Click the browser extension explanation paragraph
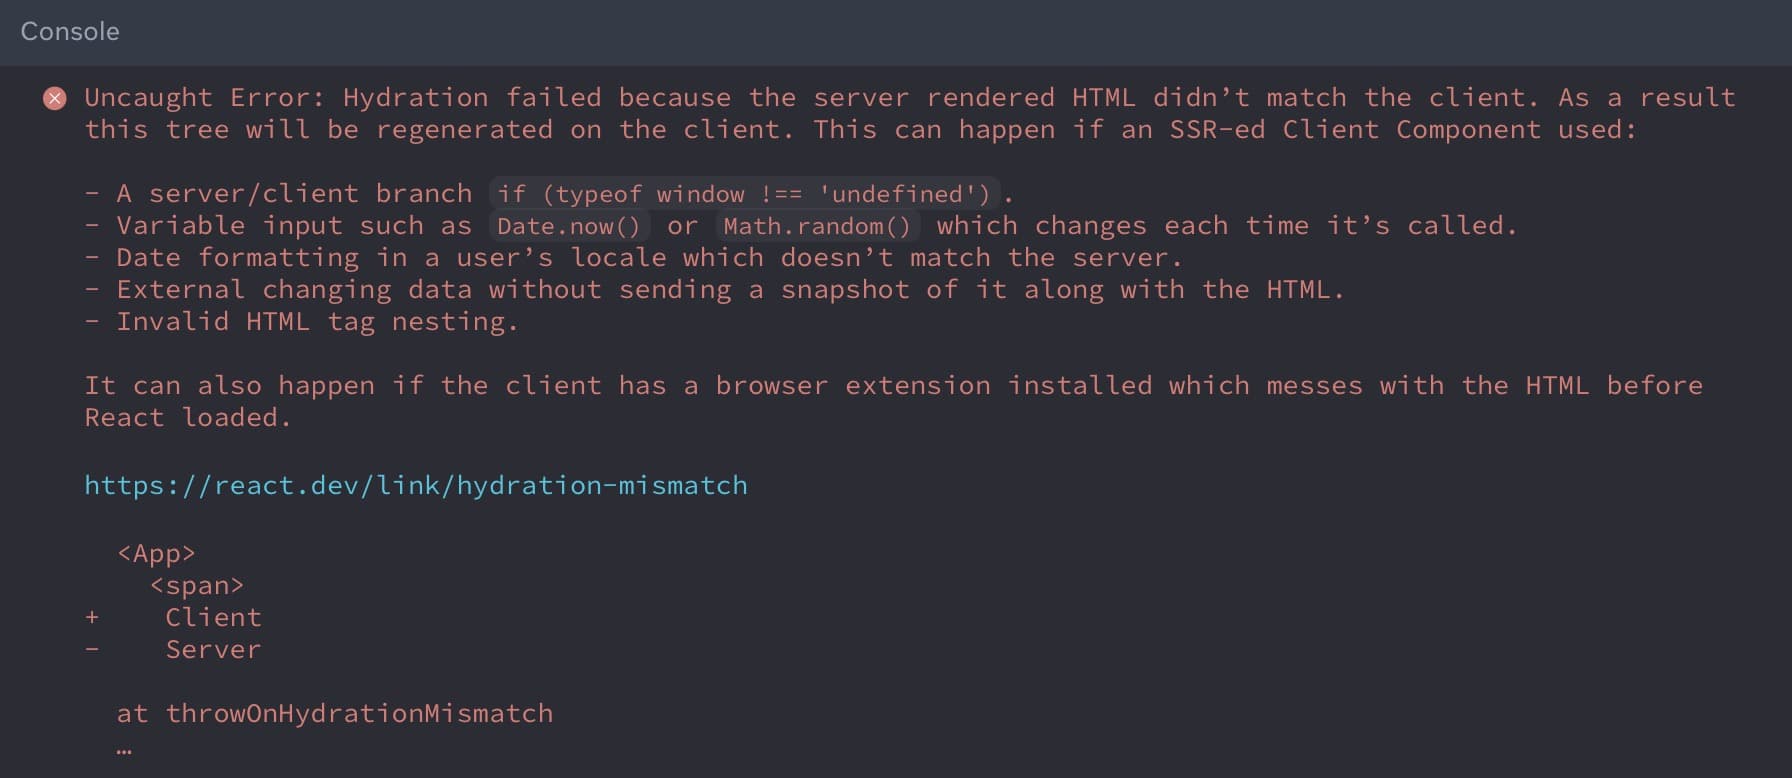Viewport: 1792px width, 778px height. (893, 386)
